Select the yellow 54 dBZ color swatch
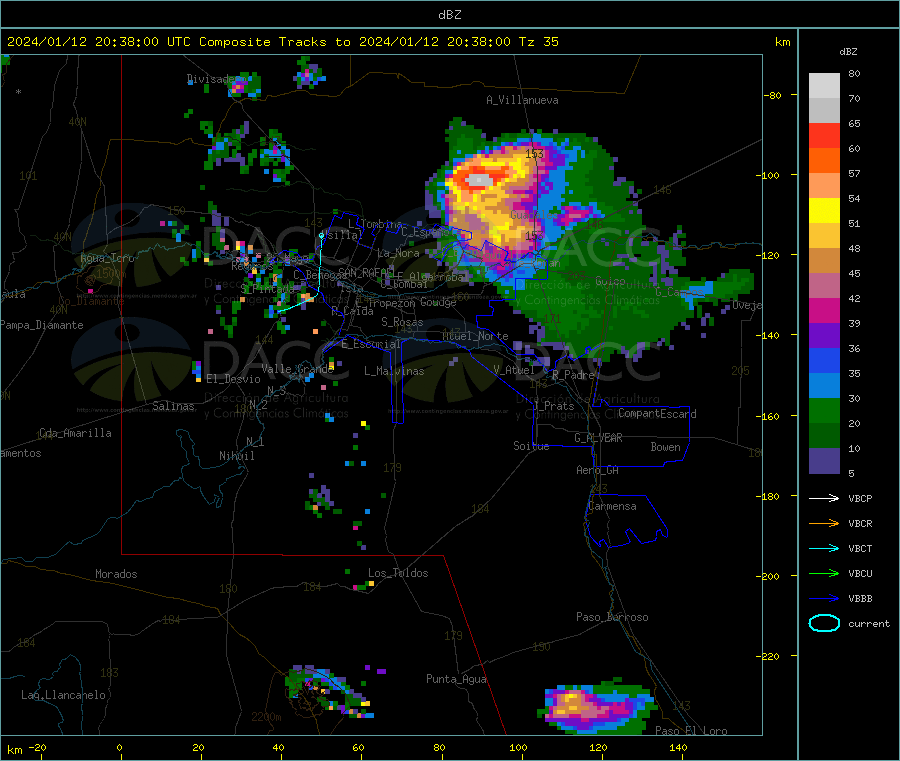 [x=824, y=211]
